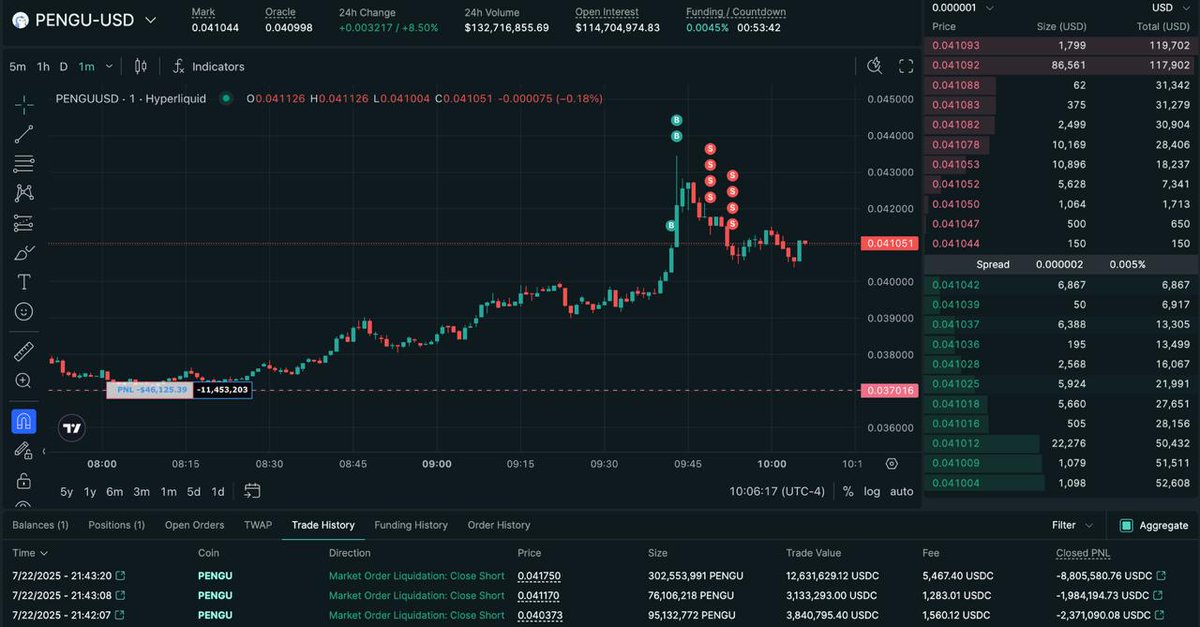Toggle log scale on price axis
The height and width of the screenshot is (627, 1200).
click(x=872, y=491)
